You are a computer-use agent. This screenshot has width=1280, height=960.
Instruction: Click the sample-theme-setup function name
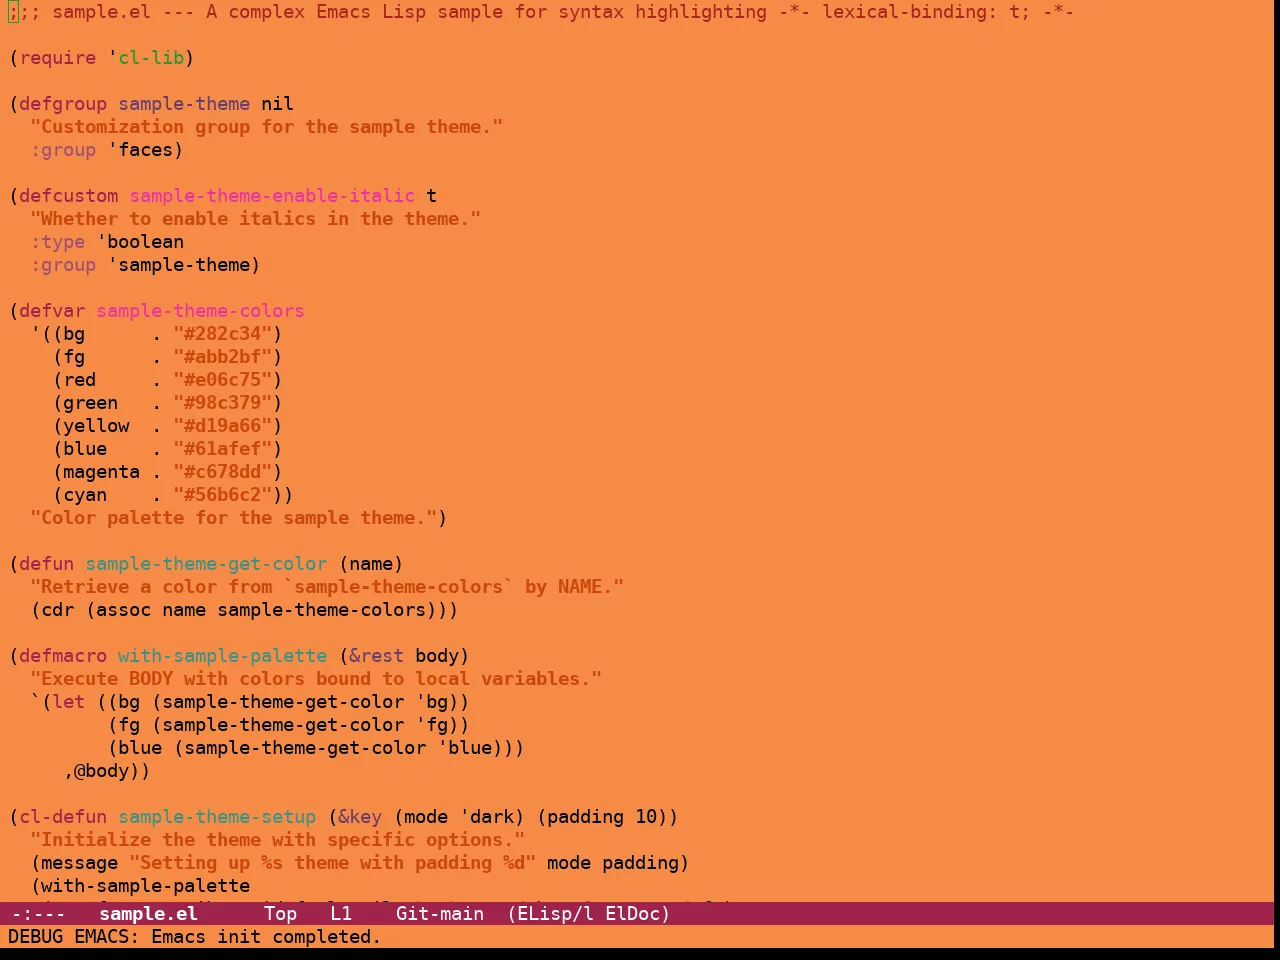217,817
